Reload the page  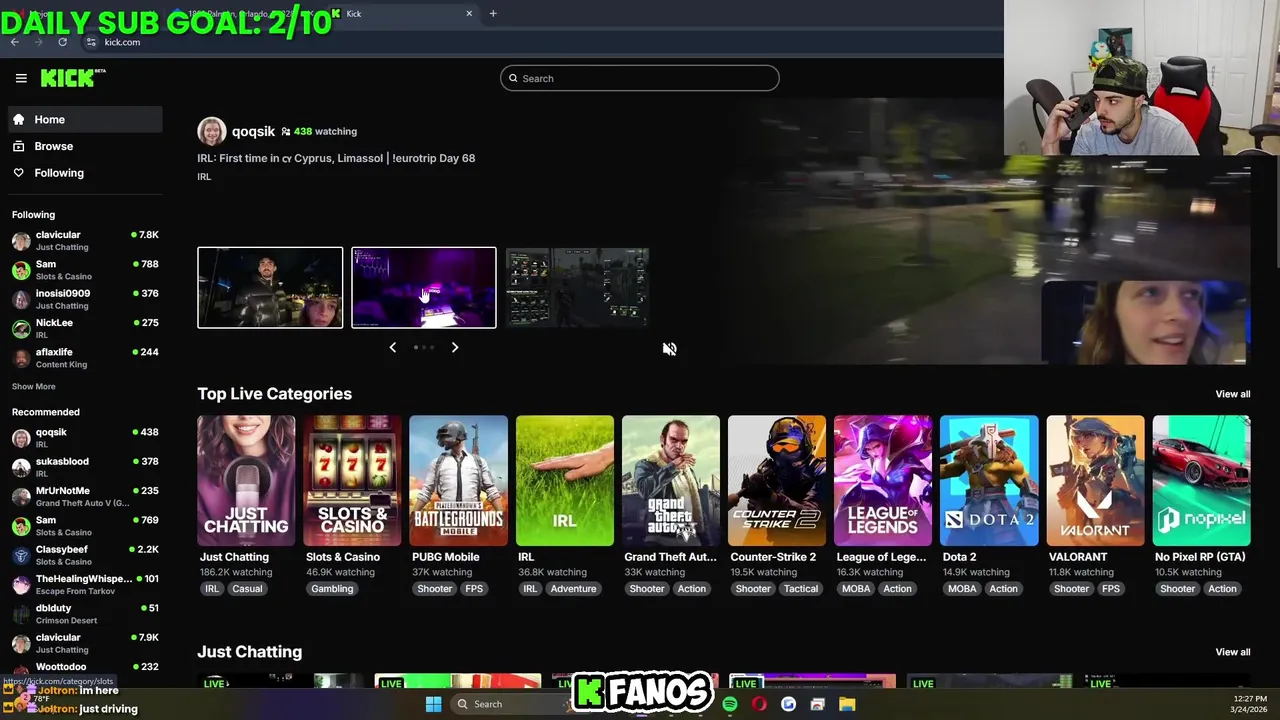(x=62, y=42)
